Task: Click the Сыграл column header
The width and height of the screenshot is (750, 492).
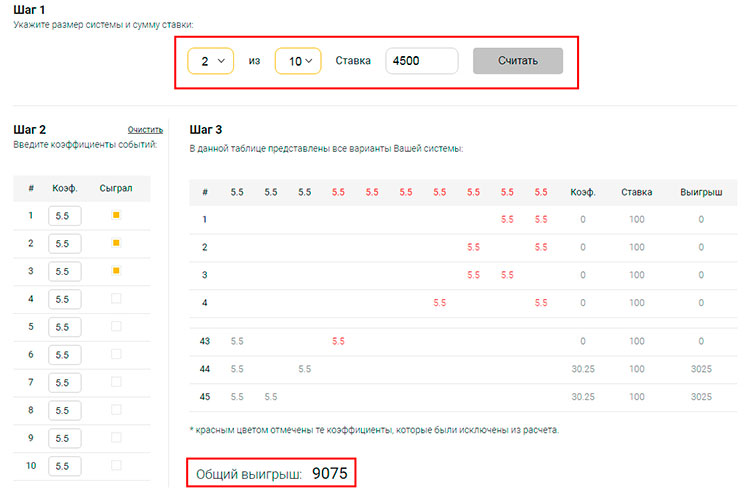Action: (x=116, y=188)
